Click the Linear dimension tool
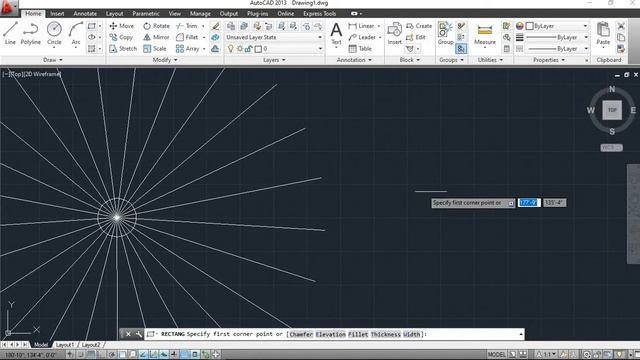The image size is (640, 360). click(361, 26)
